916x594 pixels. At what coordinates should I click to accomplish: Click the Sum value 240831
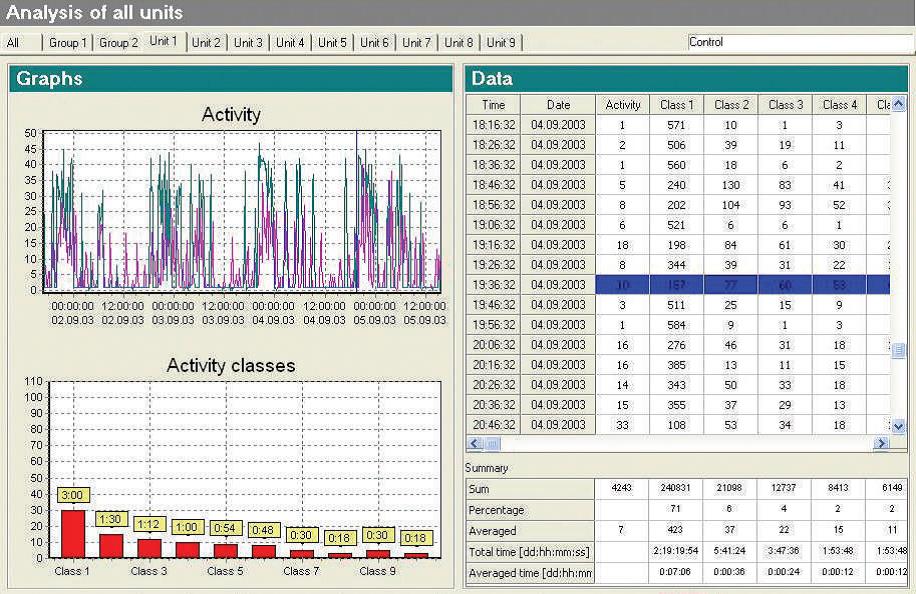pos(675,488)
